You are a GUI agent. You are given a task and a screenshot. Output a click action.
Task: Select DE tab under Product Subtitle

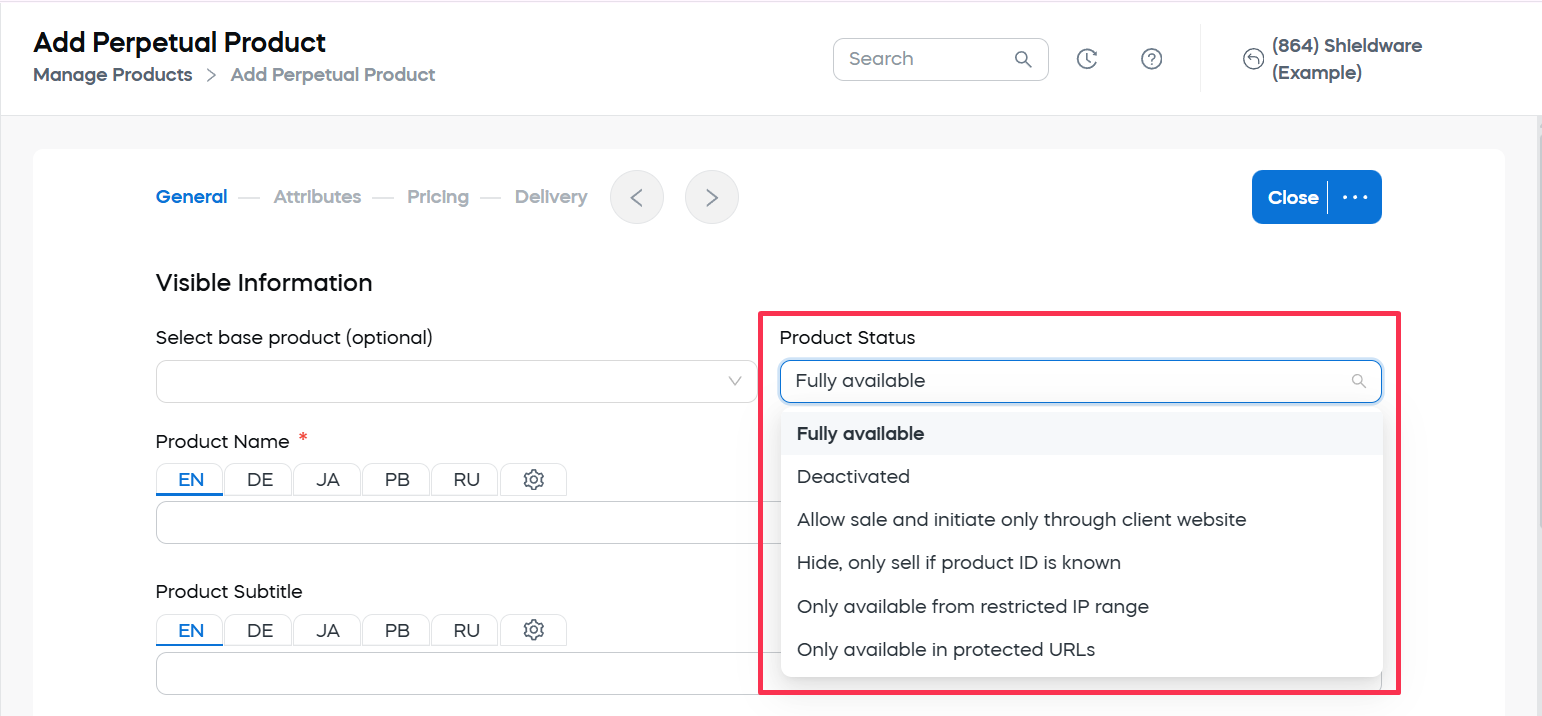[x=259, y=630]
